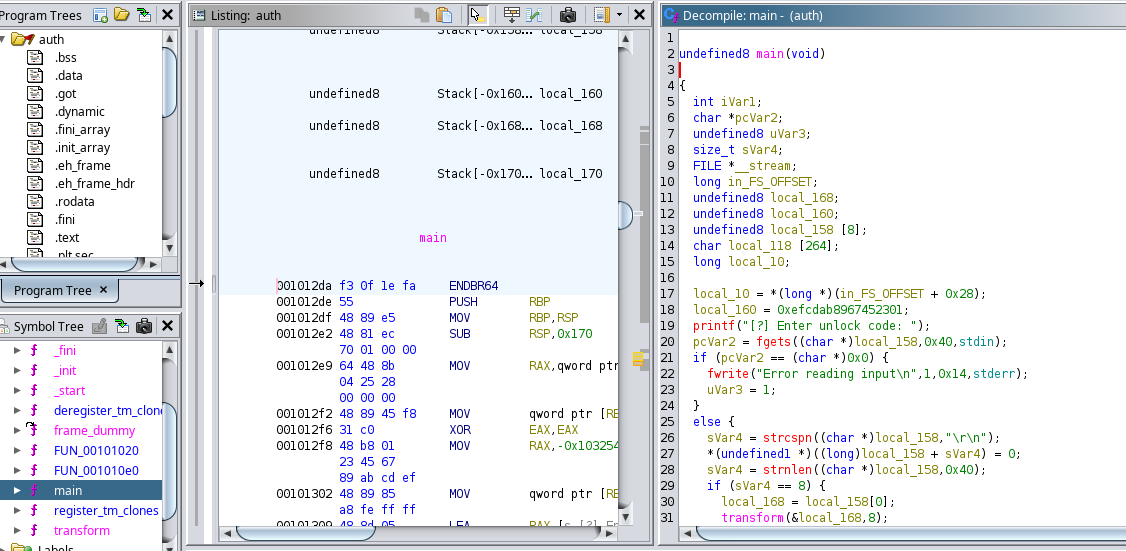Select the .got section fragment
Image resolution: width=1126 pixels, height=551 pixels.
tap(65, 93)
